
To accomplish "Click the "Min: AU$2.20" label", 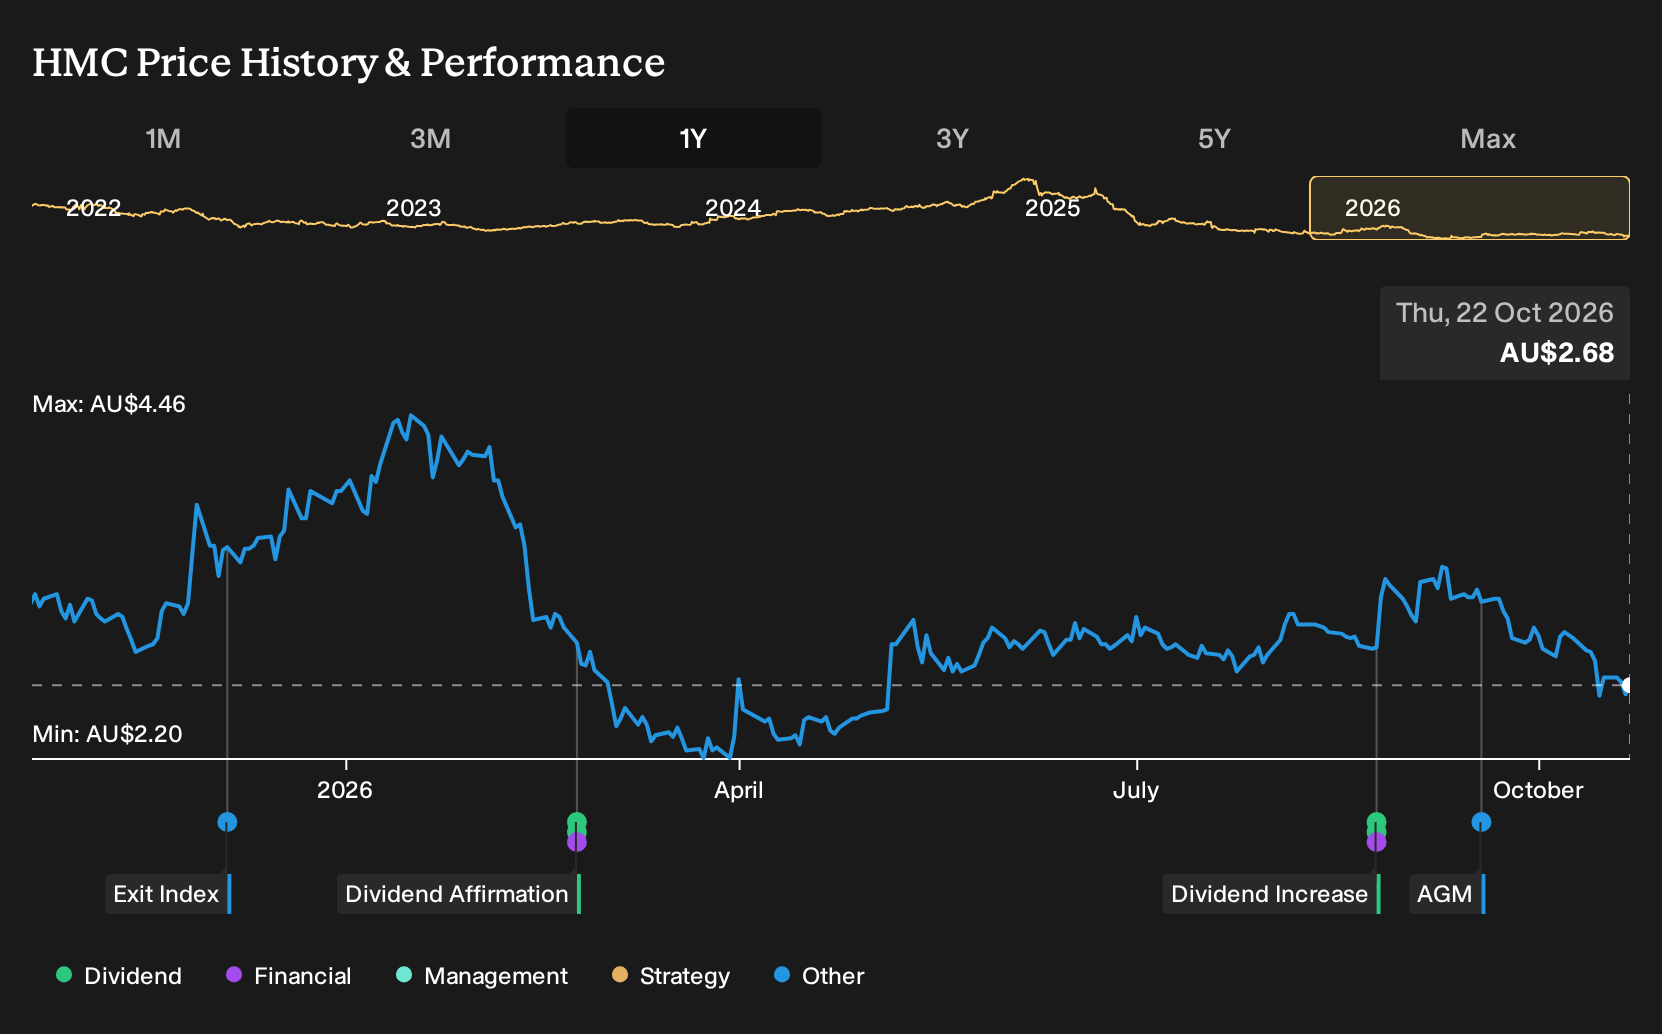I will [x=107, y=734].
